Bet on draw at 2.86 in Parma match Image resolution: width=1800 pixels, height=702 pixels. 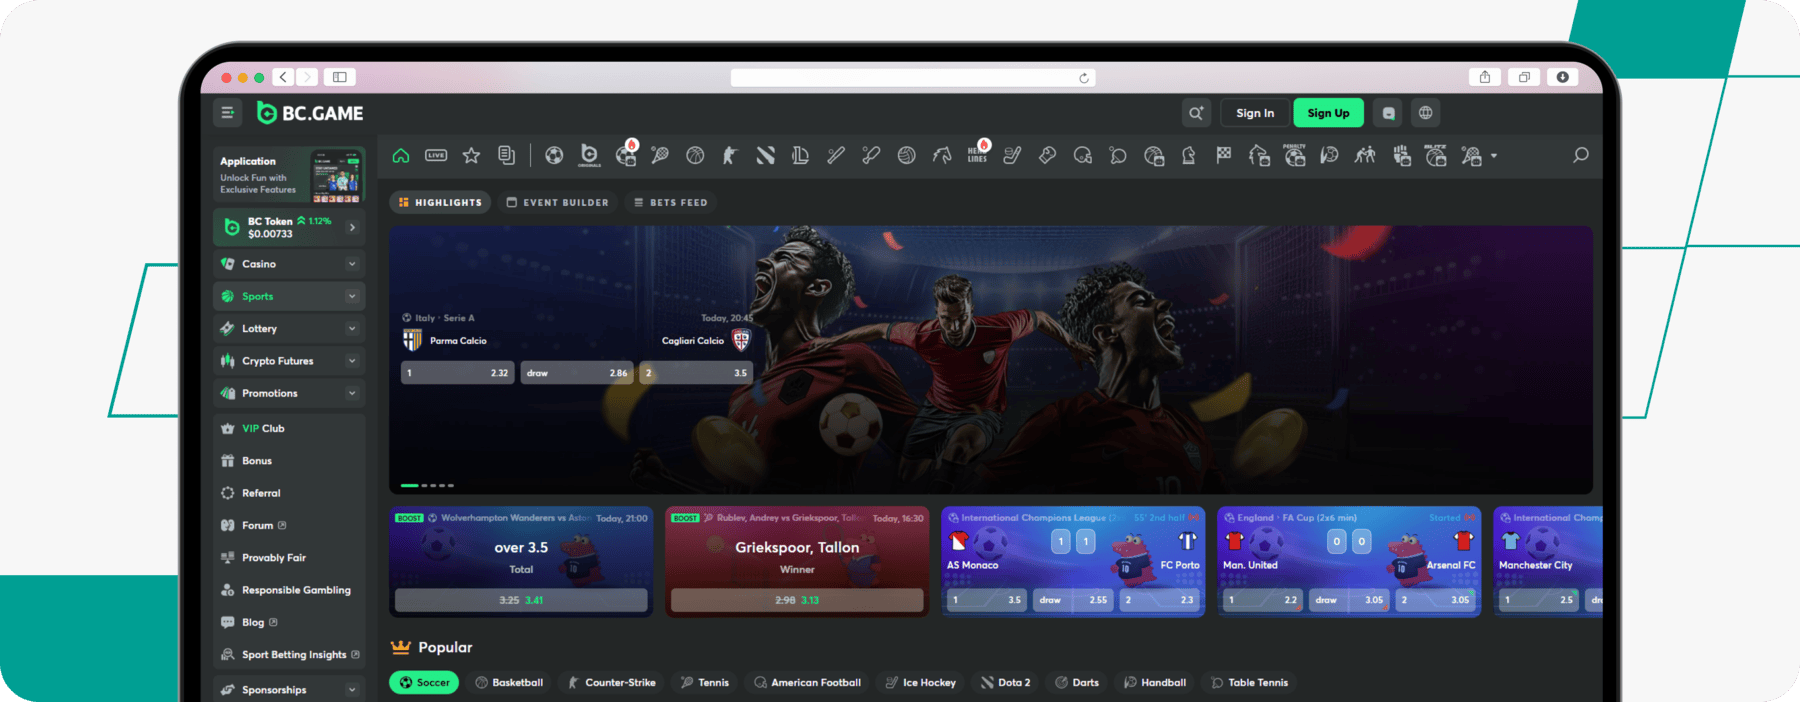coord(577,373)
